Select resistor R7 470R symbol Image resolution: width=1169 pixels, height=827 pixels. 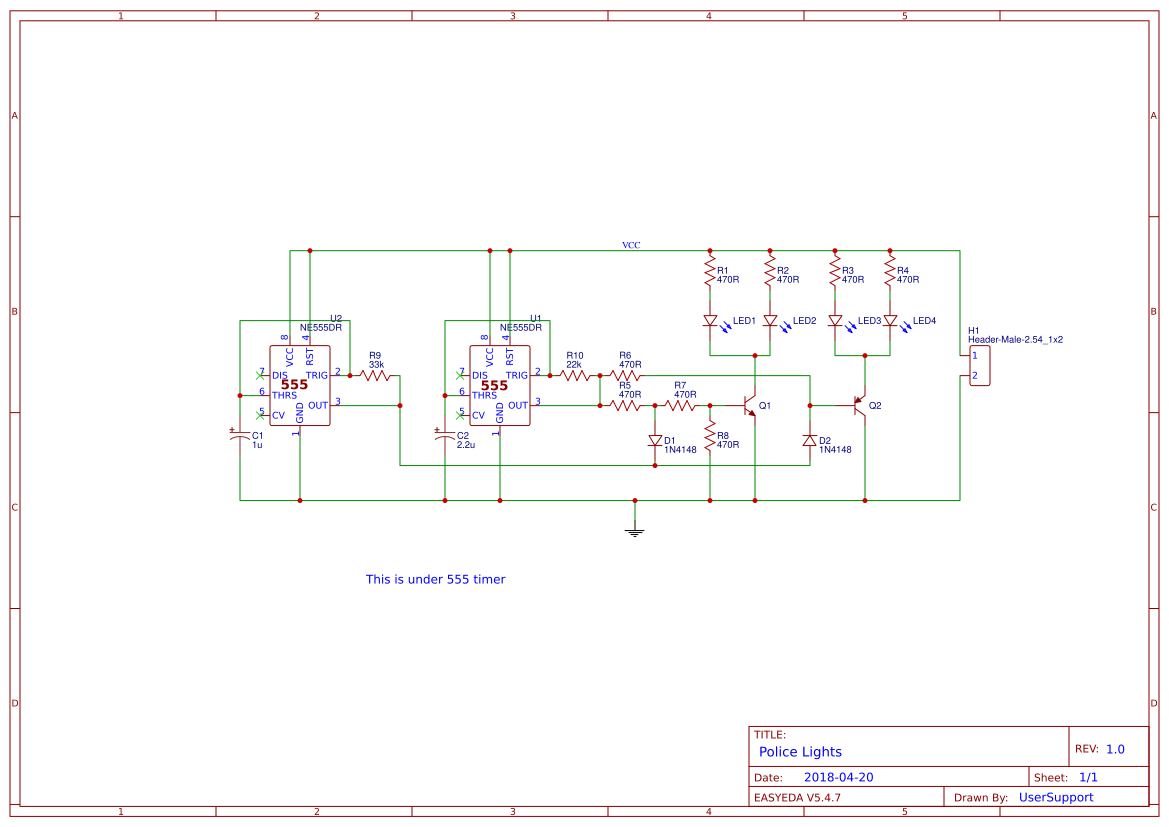[680, 406]
